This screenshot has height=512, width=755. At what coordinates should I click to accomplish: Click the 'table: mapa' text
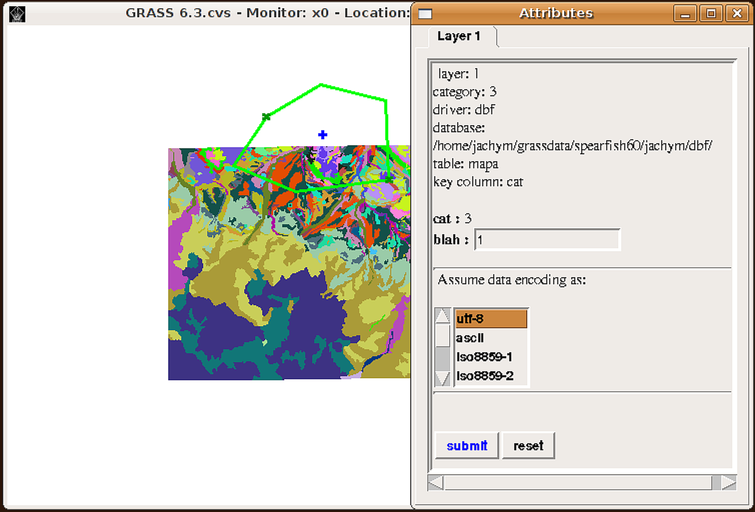tap(466, 164)
